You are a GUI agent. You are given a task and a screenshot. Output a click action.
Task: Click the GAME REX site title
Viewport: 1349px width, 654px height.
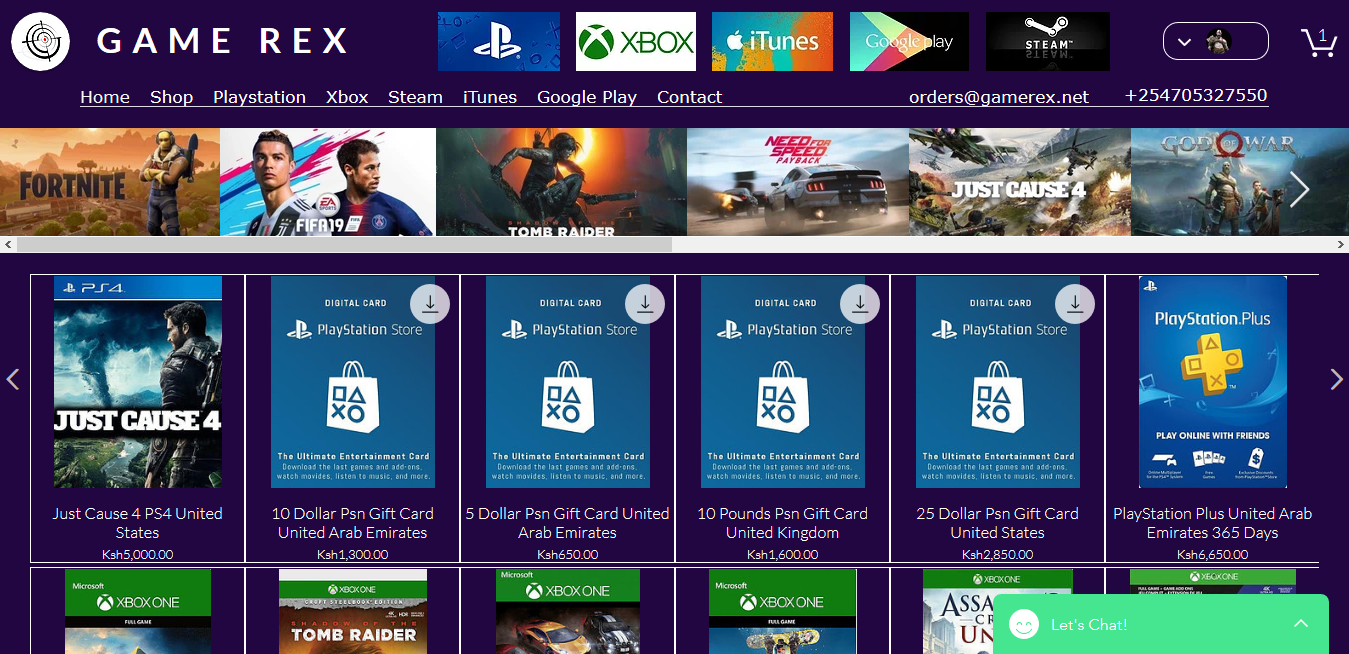click(223, 41)
